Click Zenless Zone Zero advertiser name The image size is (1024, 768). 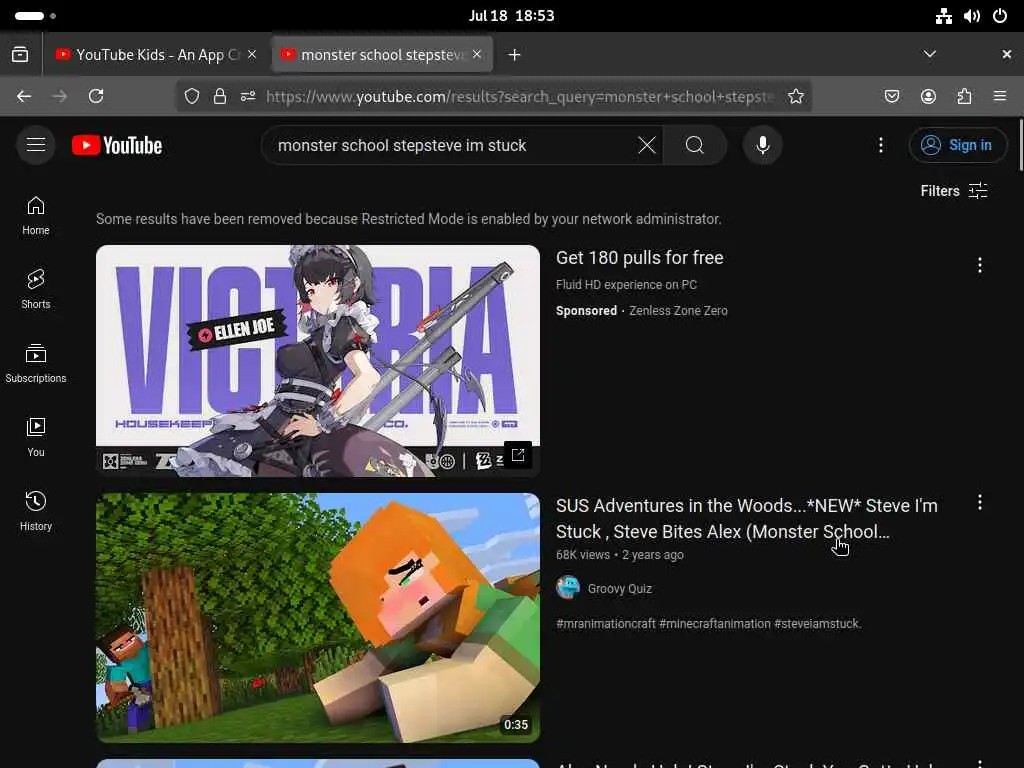click(678, 311)
